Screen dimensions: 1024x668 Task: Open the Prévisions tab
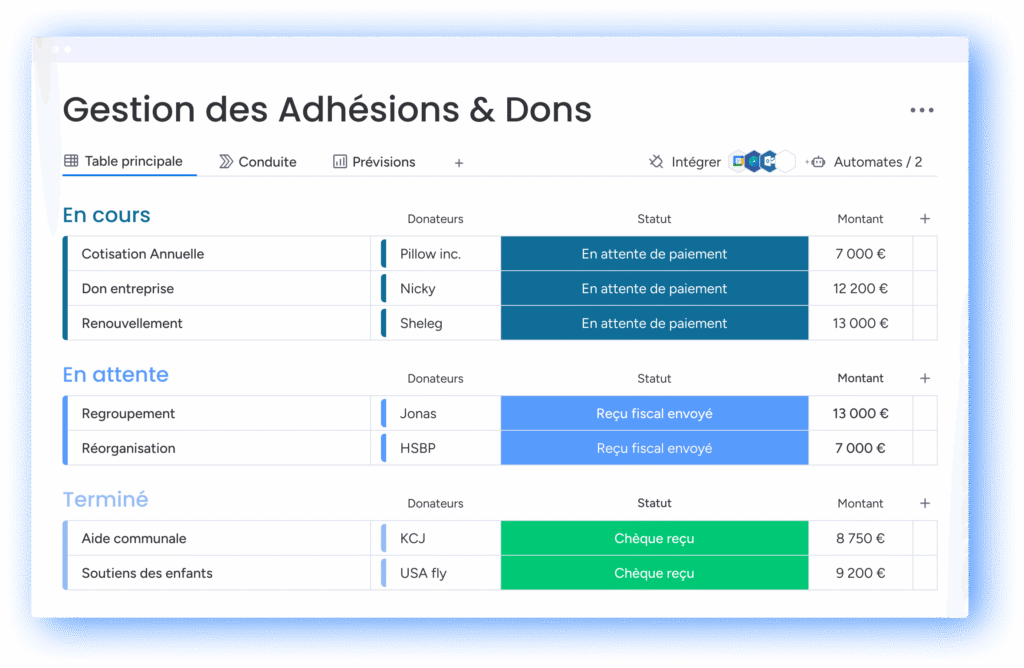point(374,161)
